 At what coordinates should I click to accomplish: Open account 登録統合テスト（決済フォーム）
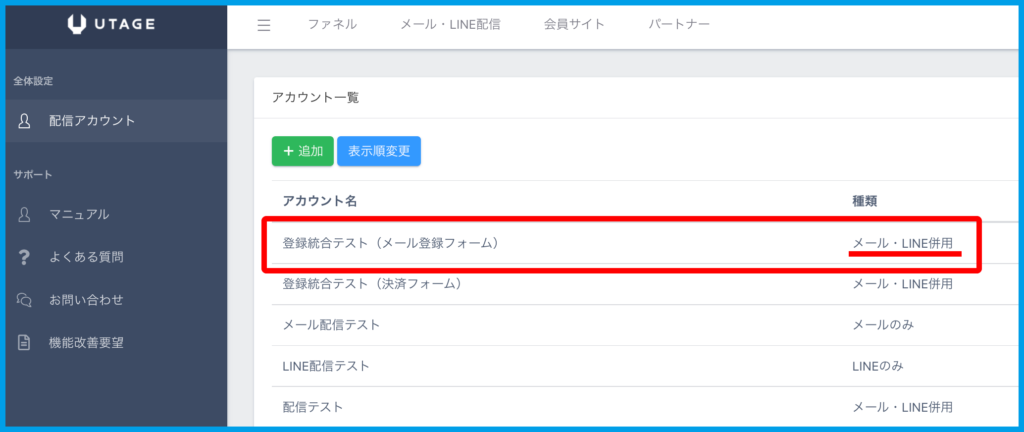click(x=372, y=284)
